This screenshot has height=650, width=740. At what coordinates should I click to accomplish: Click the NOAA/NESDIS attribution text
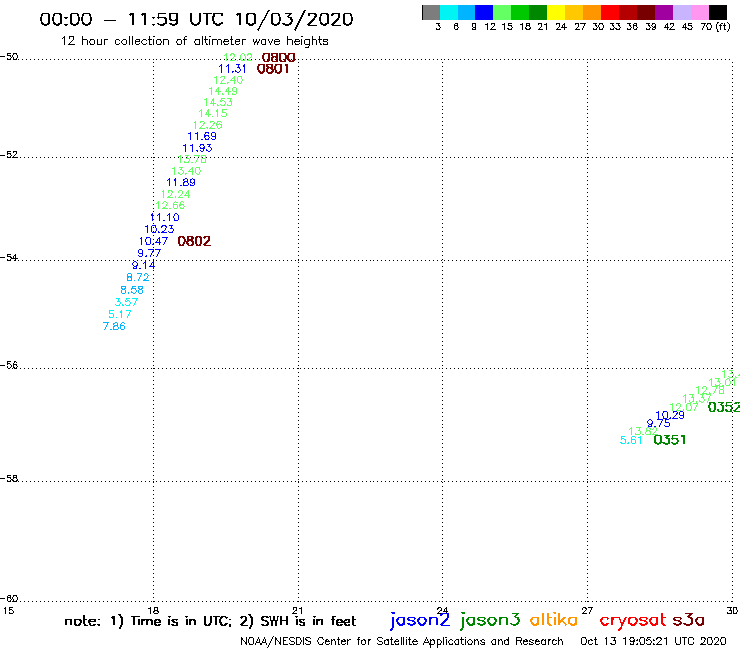coord(402,641)
